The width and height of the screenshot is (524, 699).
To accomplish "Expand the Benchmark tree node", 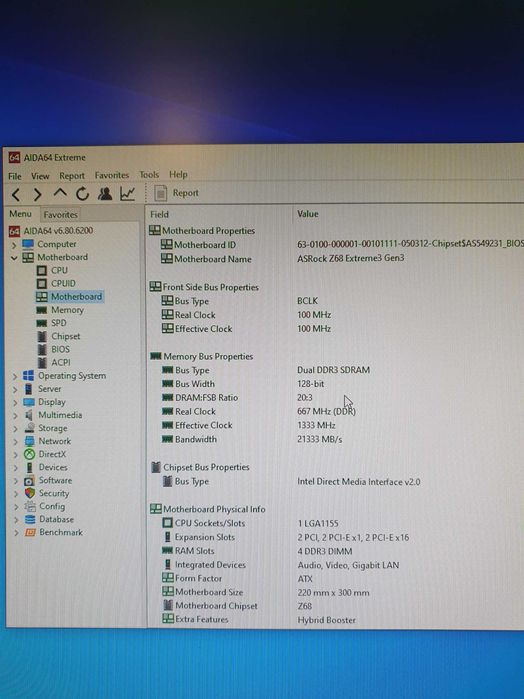I will (17, 533).
